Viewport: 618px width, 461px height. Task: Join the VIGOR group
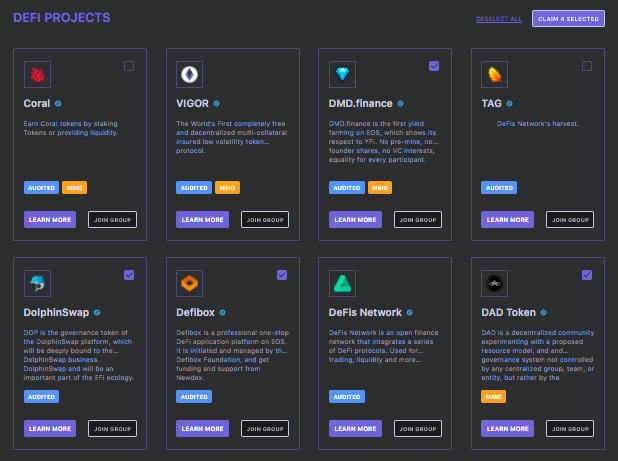265,219
